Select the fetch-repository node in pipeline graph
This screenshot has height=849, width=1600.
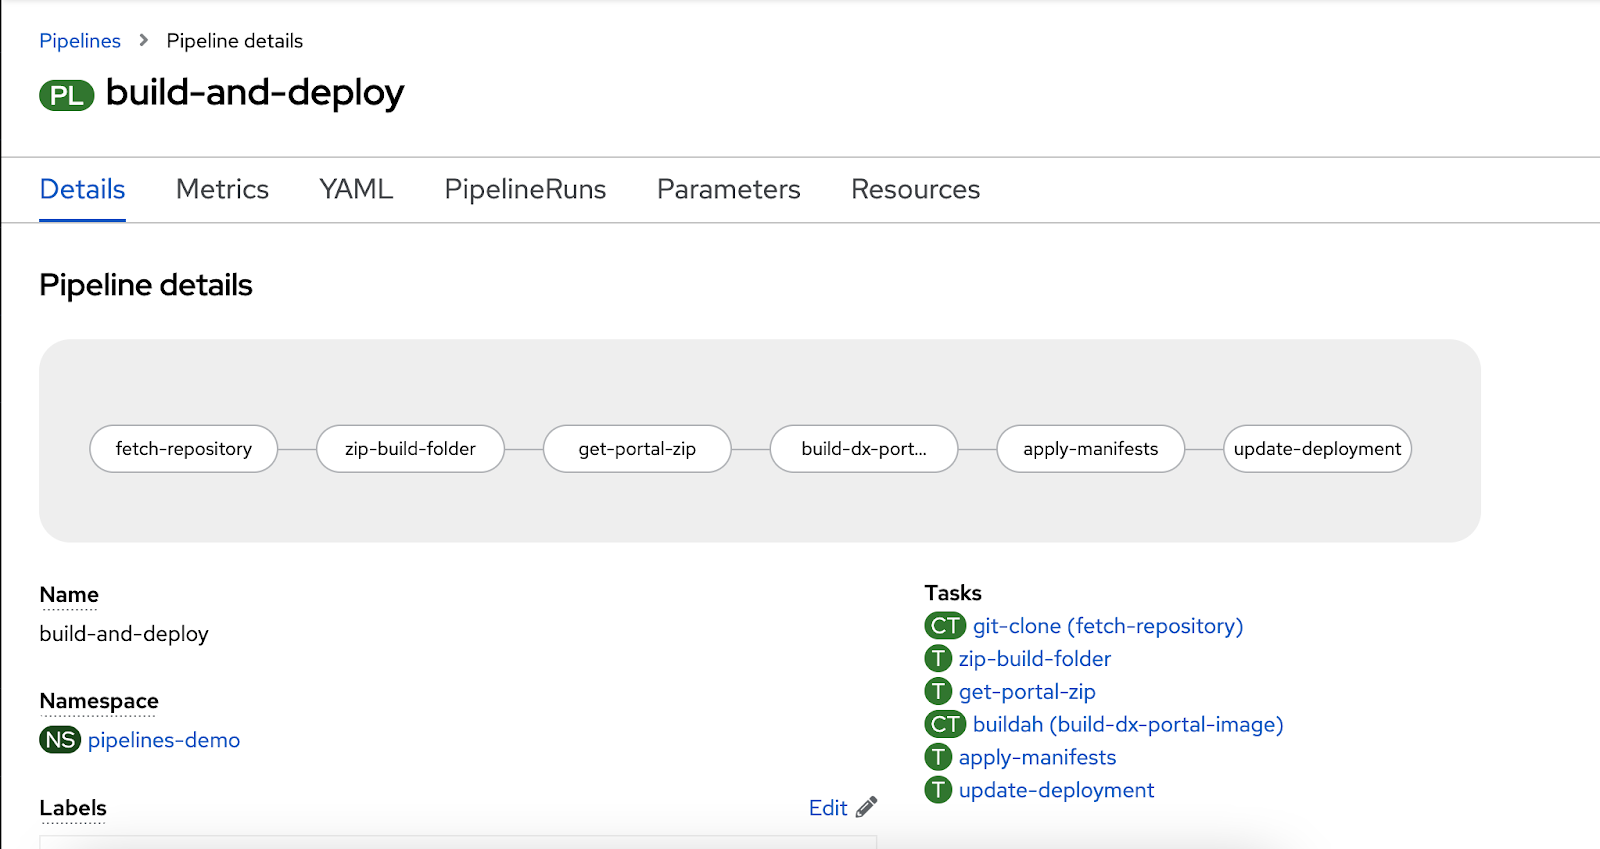point(183,449)
